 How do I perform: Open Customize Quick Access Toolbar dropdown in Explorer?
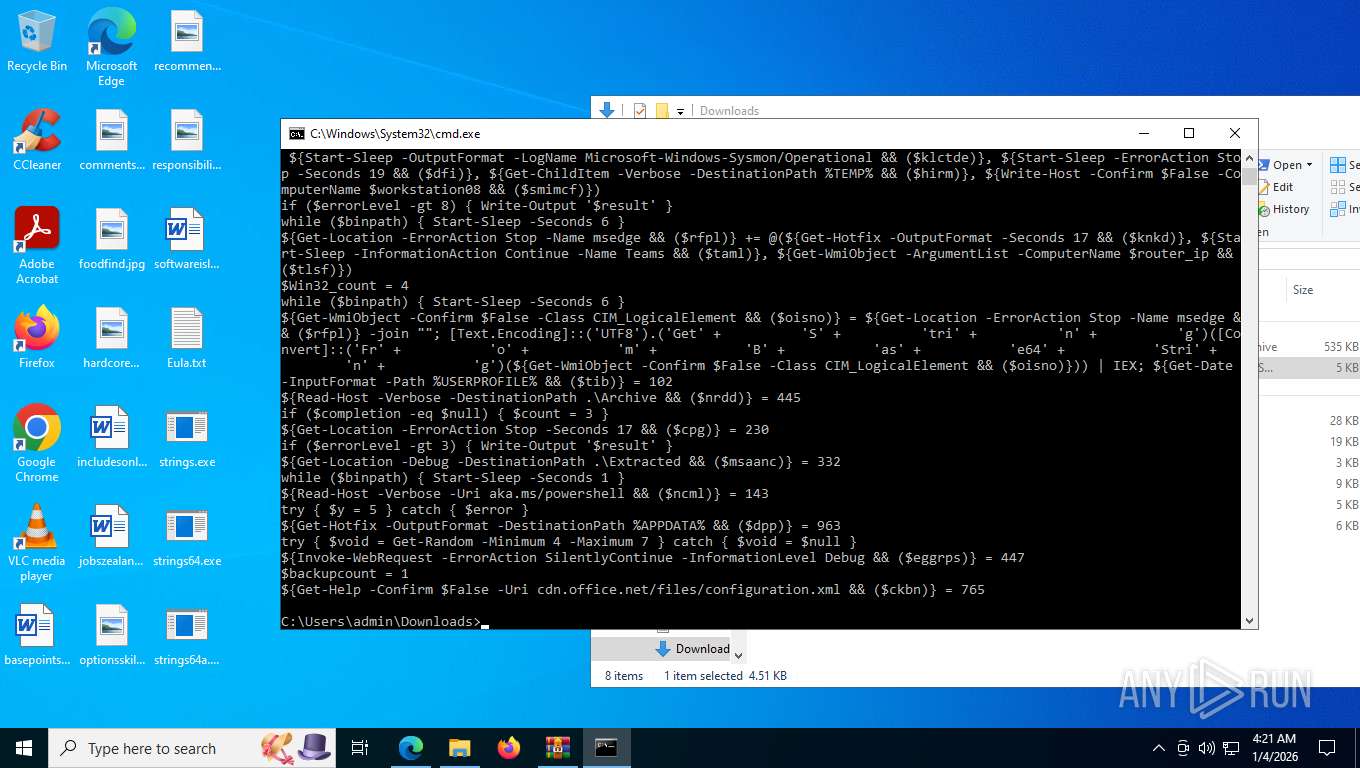pyautogui.click(x=680, y=111)
